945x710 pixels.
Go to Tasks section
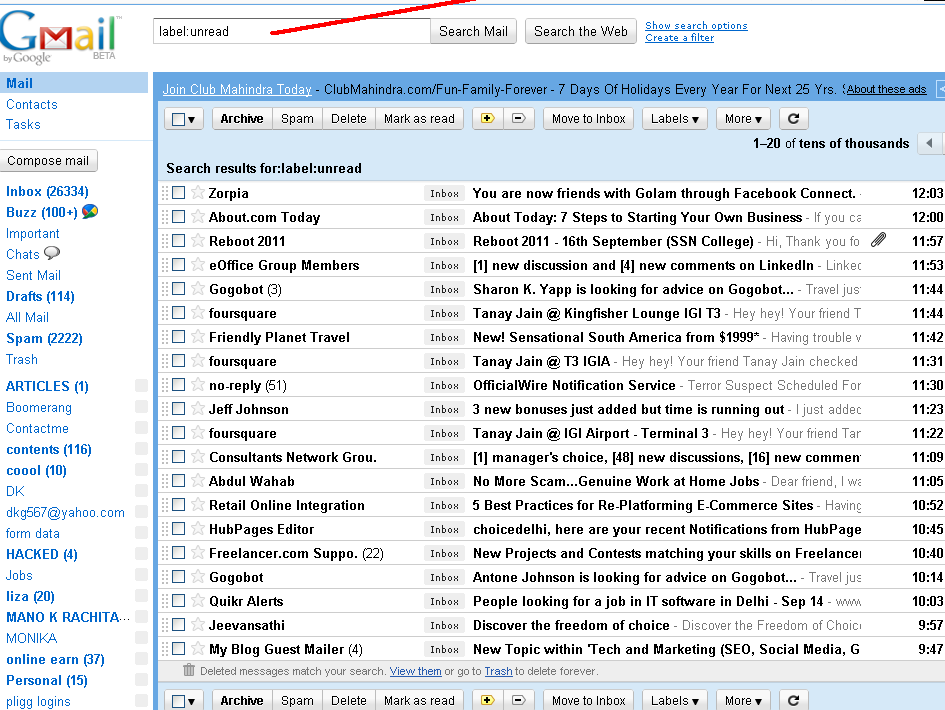click(x=24, y=124)
